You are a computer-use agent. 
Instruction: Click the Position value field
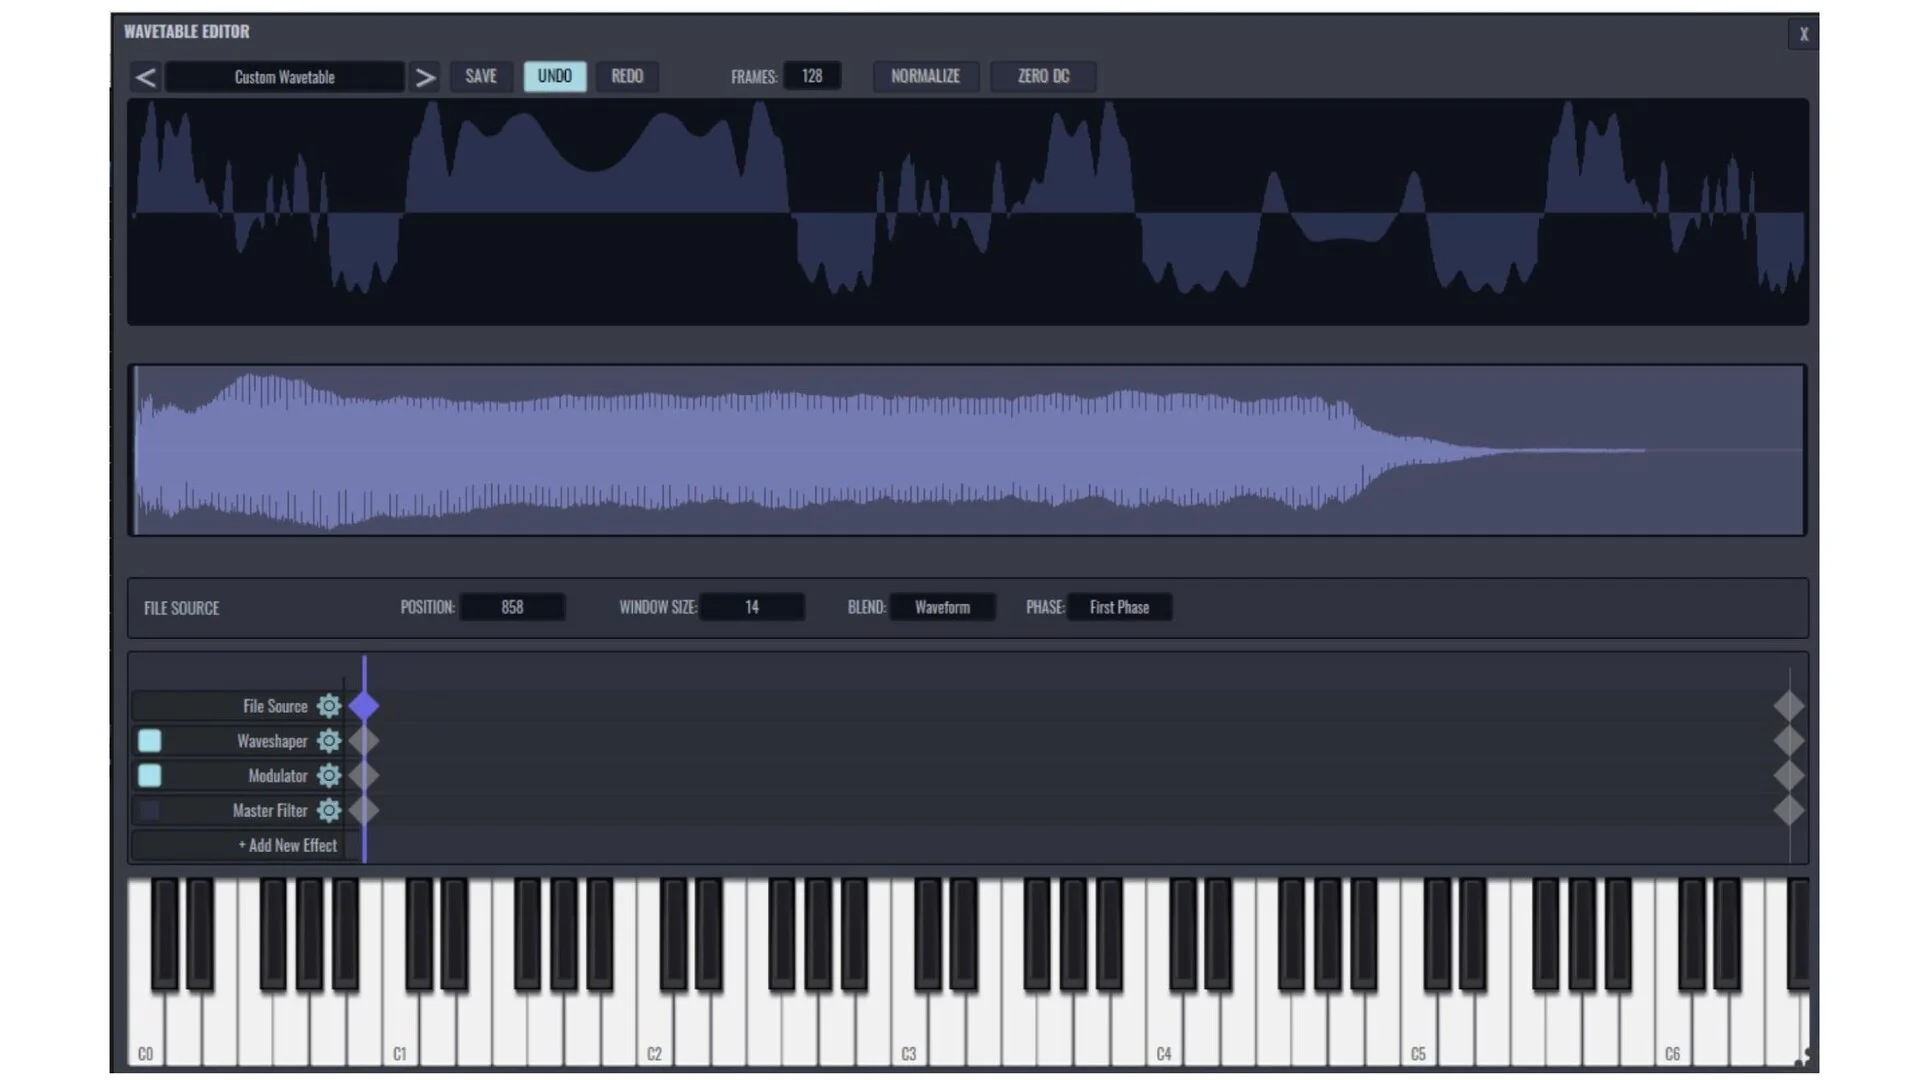pos(512,607)
